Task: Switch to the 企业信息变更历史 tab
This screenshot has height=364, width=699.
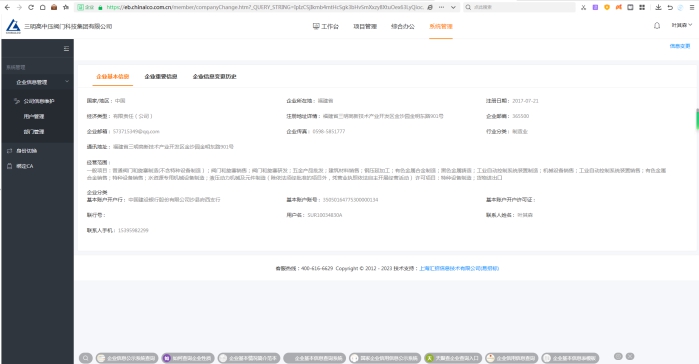Action: click(x=214, y=77)
